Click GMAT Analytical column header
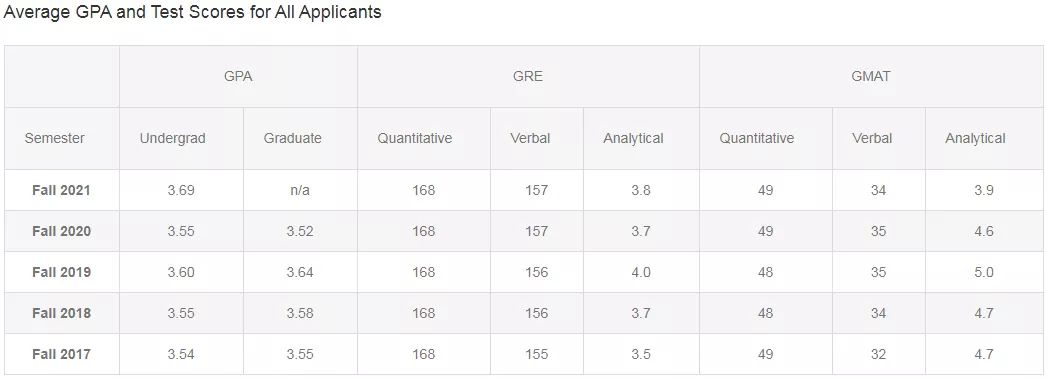The height and width of the screenshot is (378, 1047). click(975, 138)
